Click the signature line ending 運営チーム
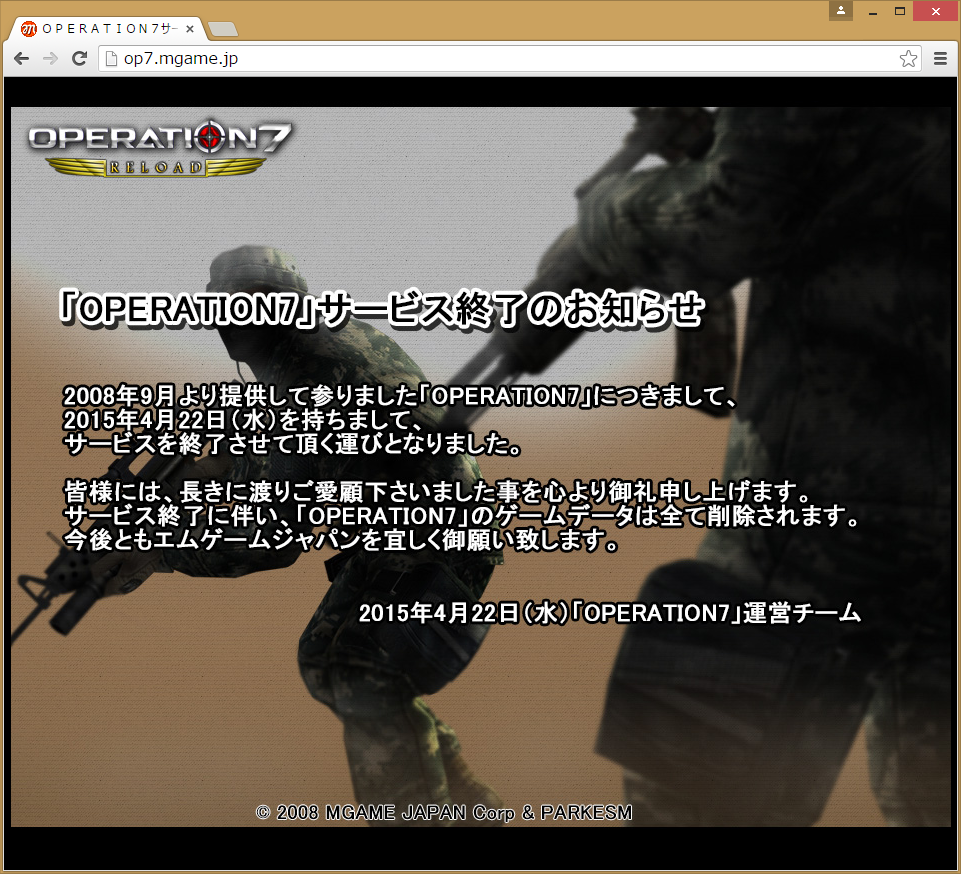 coord(610,613)
